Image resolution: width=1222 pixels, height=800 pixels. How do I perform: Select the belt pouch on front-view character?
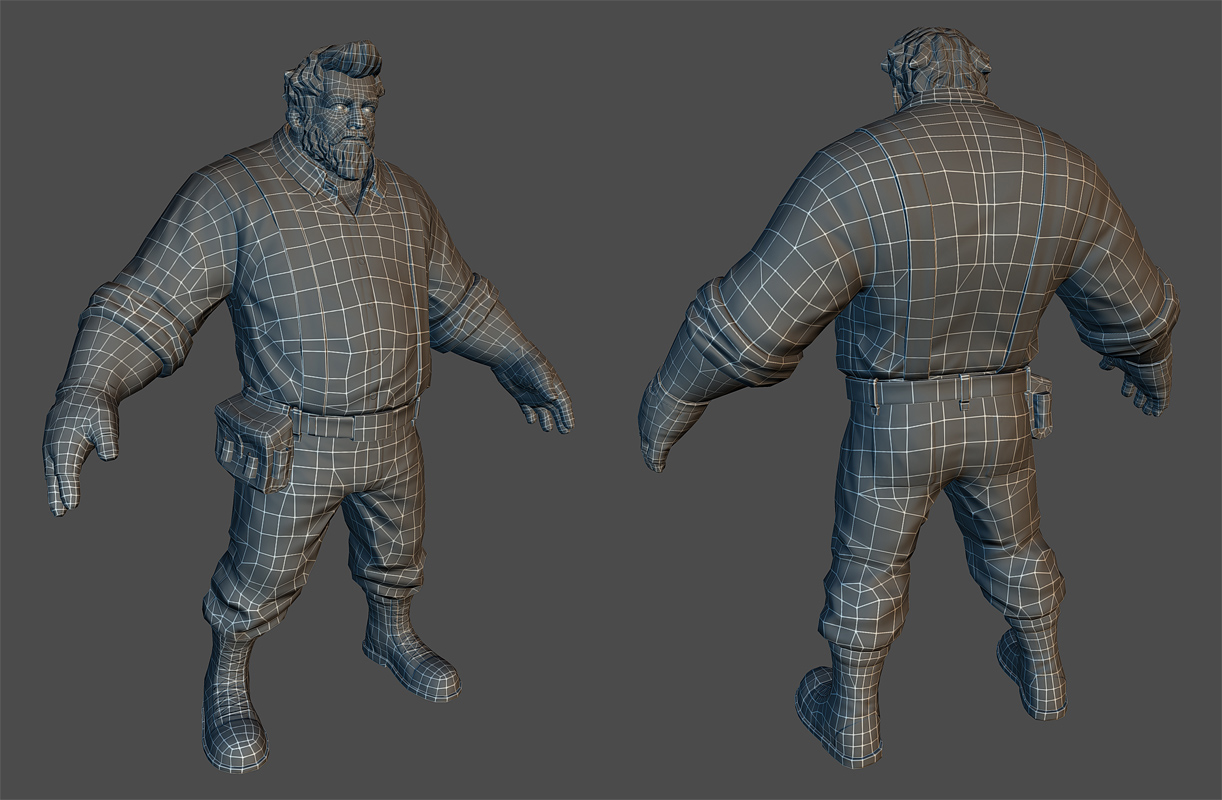point(254,440)
